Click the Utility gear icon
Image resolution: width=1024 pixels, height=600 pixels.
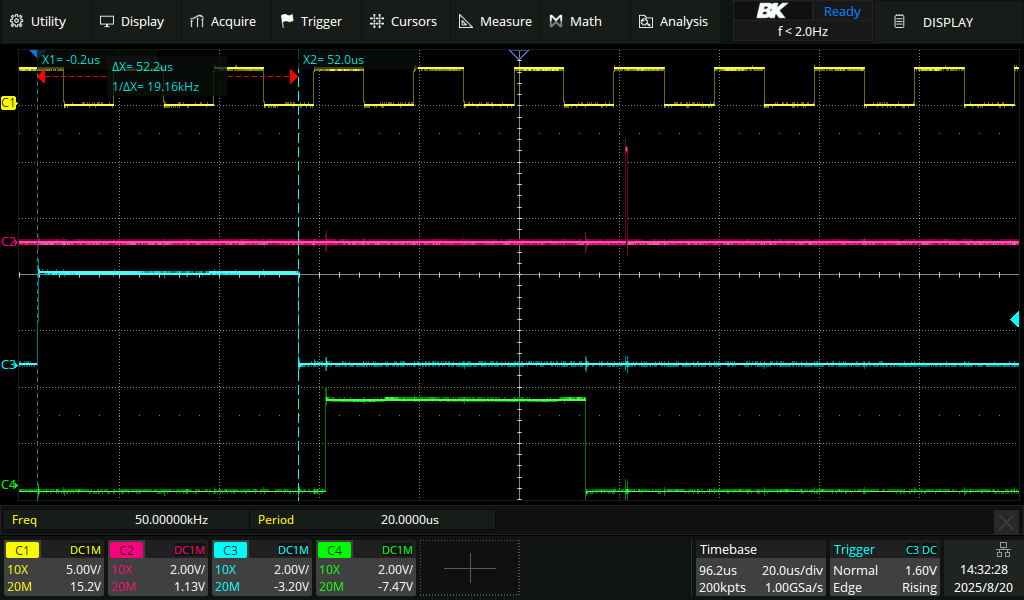coord(17,21)
